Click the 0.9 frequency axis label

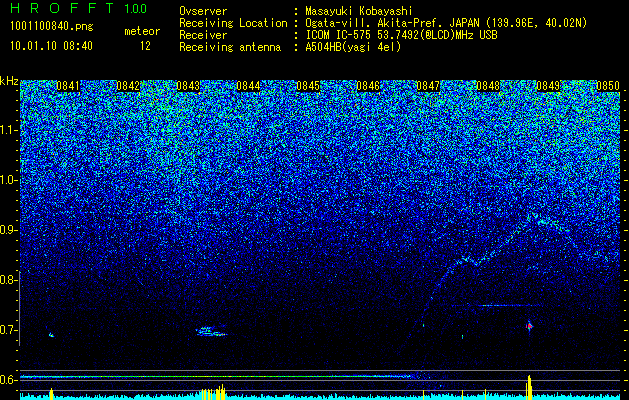[x=8, y=230]
